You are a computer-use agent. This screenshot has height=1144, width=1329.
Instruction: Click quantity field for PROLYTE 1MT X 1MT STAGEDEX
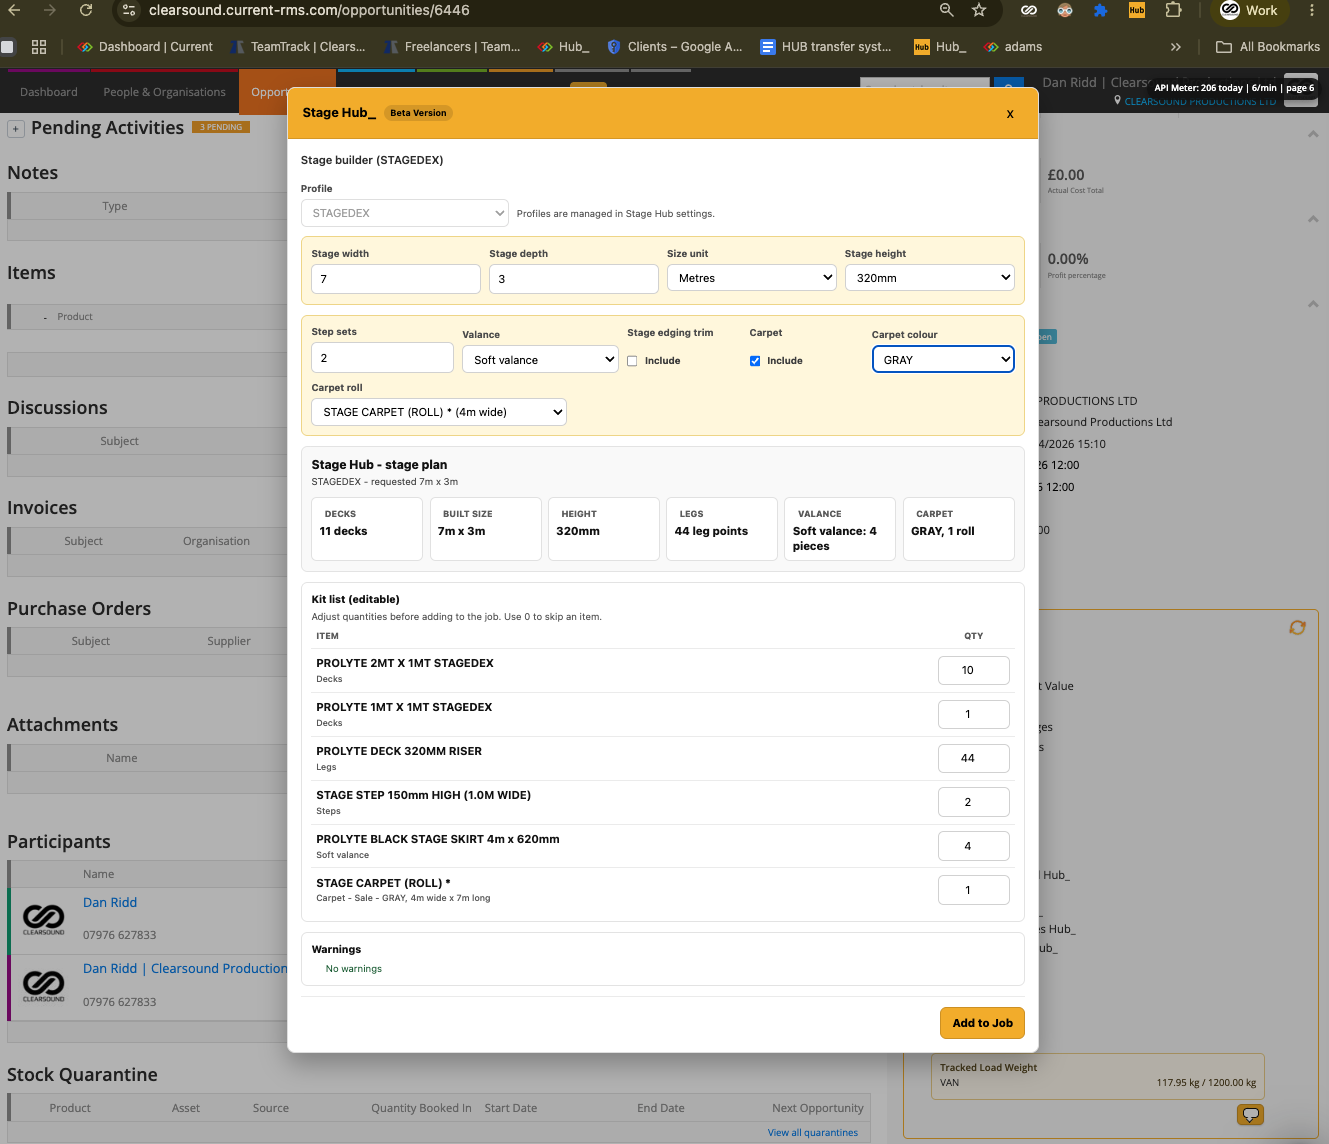(974, 714)
